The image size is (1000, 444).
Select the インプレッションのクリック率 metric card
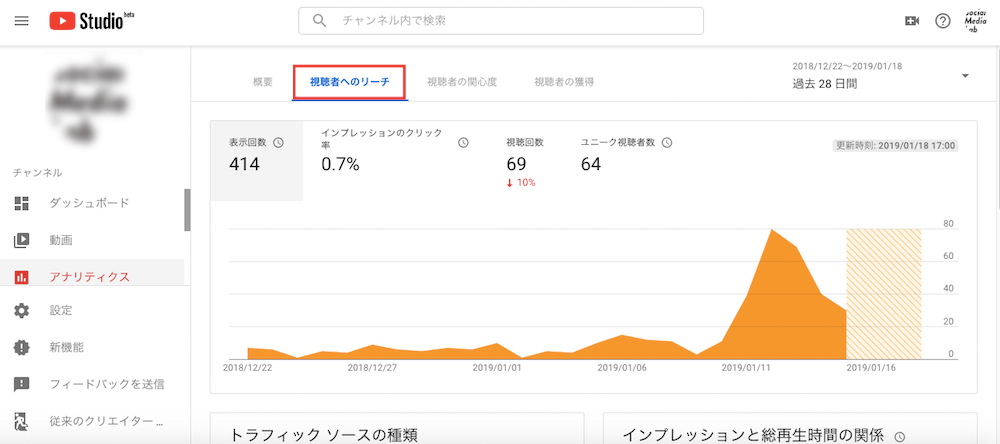tap(396, 161)
